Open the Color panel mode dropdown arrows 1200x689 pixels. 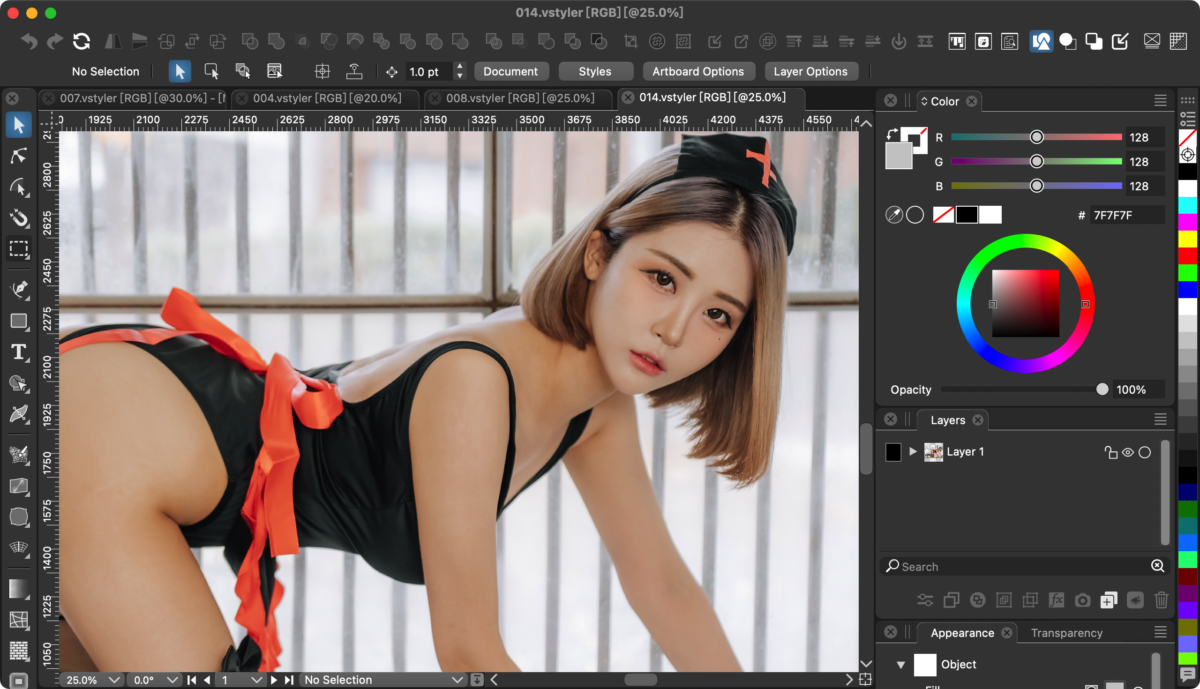click(x=923, y=101)
